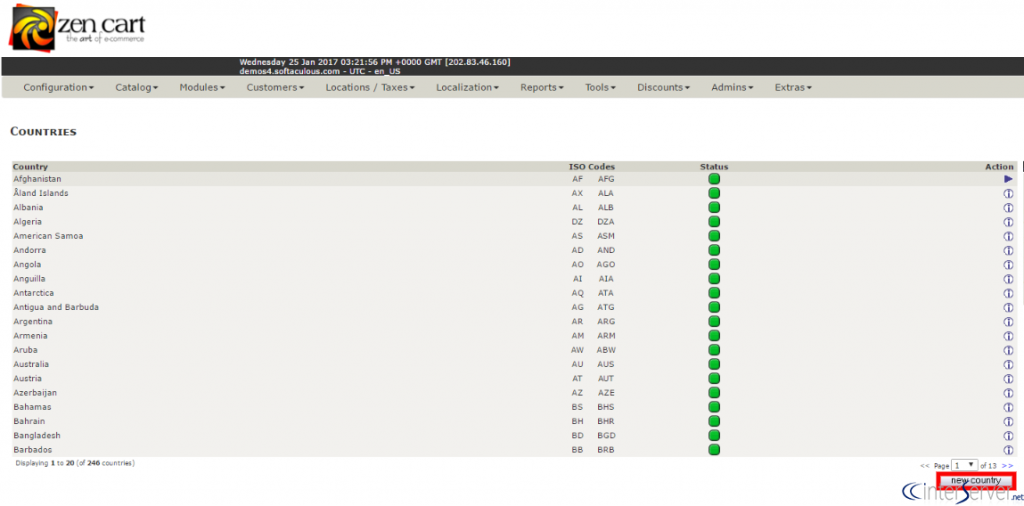This screenshot has height=506, width=1024.
Task: Select the Azerbaijan country name
Action: pyautogui.click(x=35, y=393)
